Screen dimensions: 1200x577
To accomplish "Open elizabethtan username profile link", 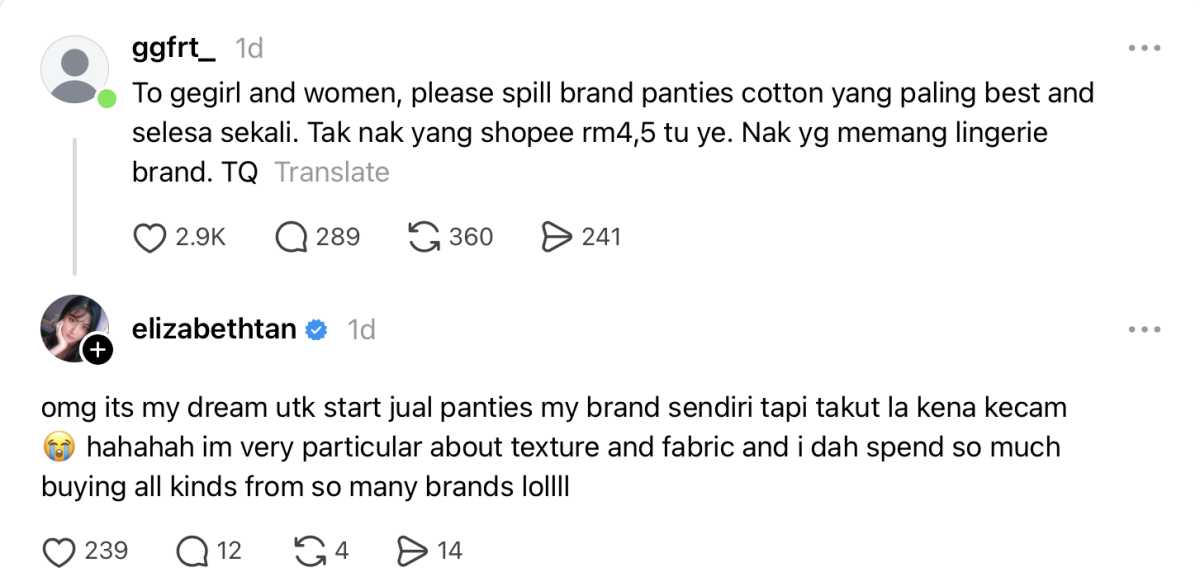I will tap(214, 329).
